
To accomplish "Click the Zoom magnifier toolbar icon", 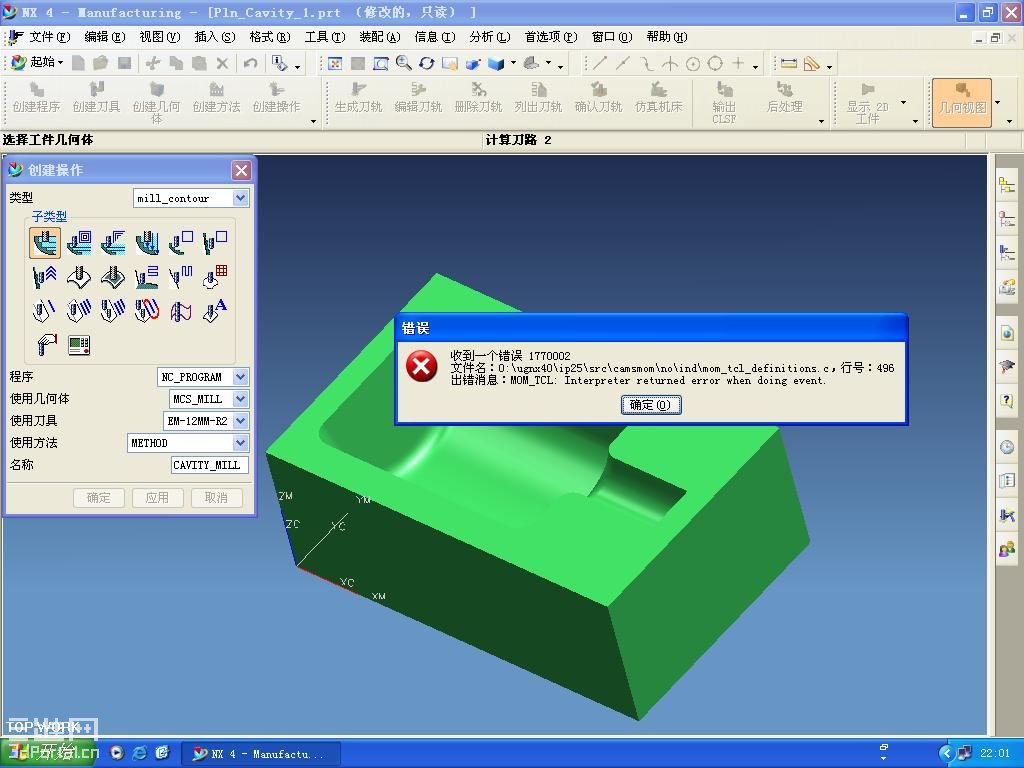I will [404, 63].
